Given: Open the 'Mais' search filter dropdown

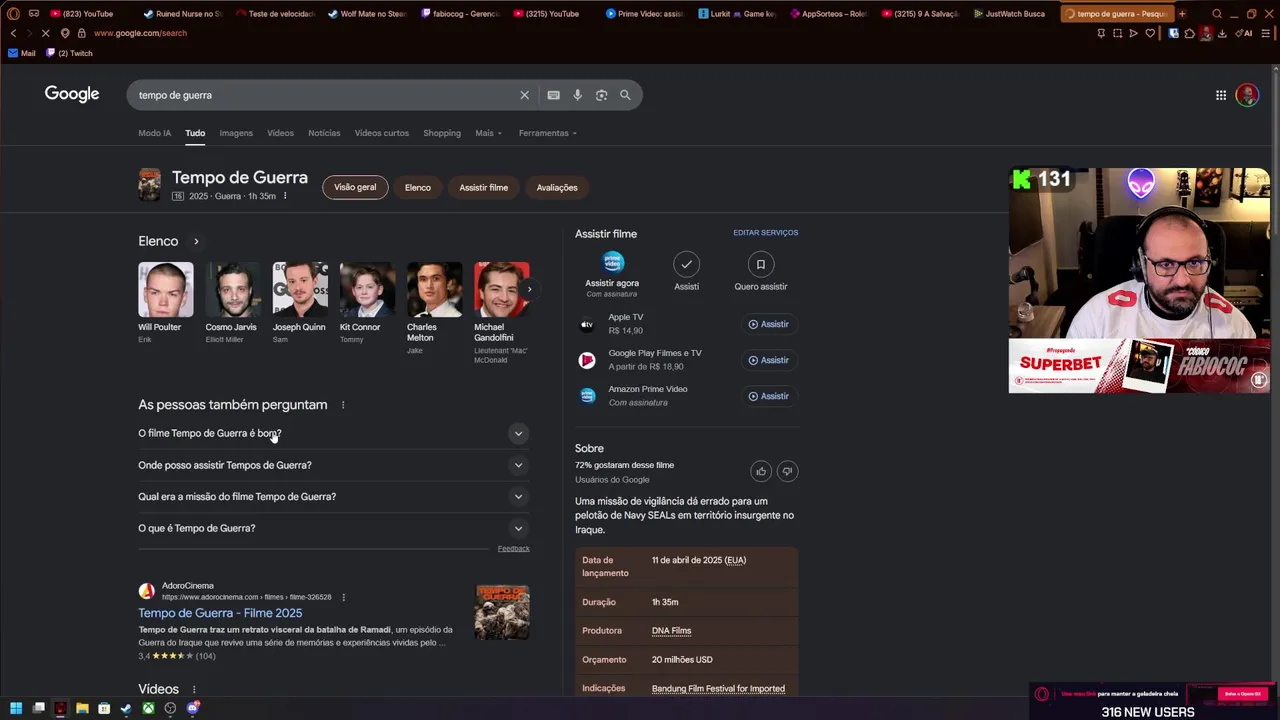Looking at the screenshot, I should 489,133.
